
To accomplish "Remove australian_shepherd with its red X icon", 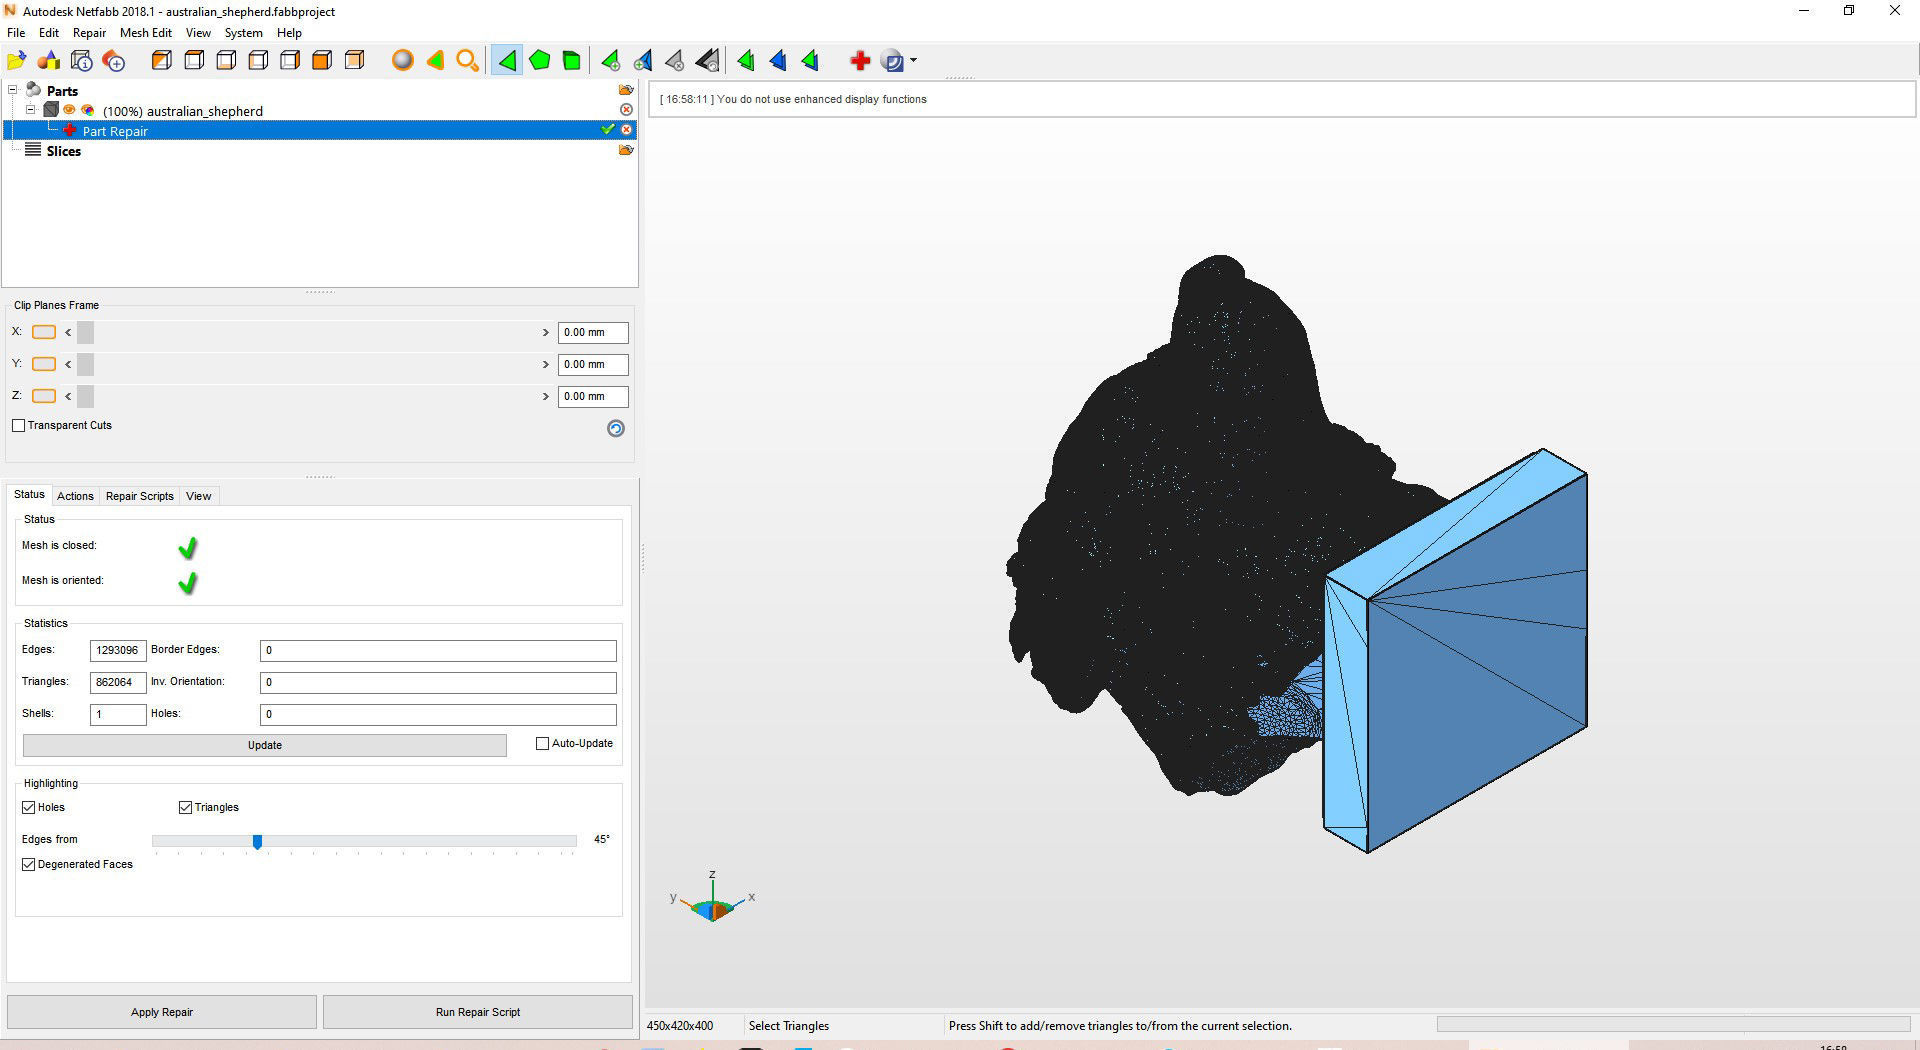I will click(x=627, y=110).
